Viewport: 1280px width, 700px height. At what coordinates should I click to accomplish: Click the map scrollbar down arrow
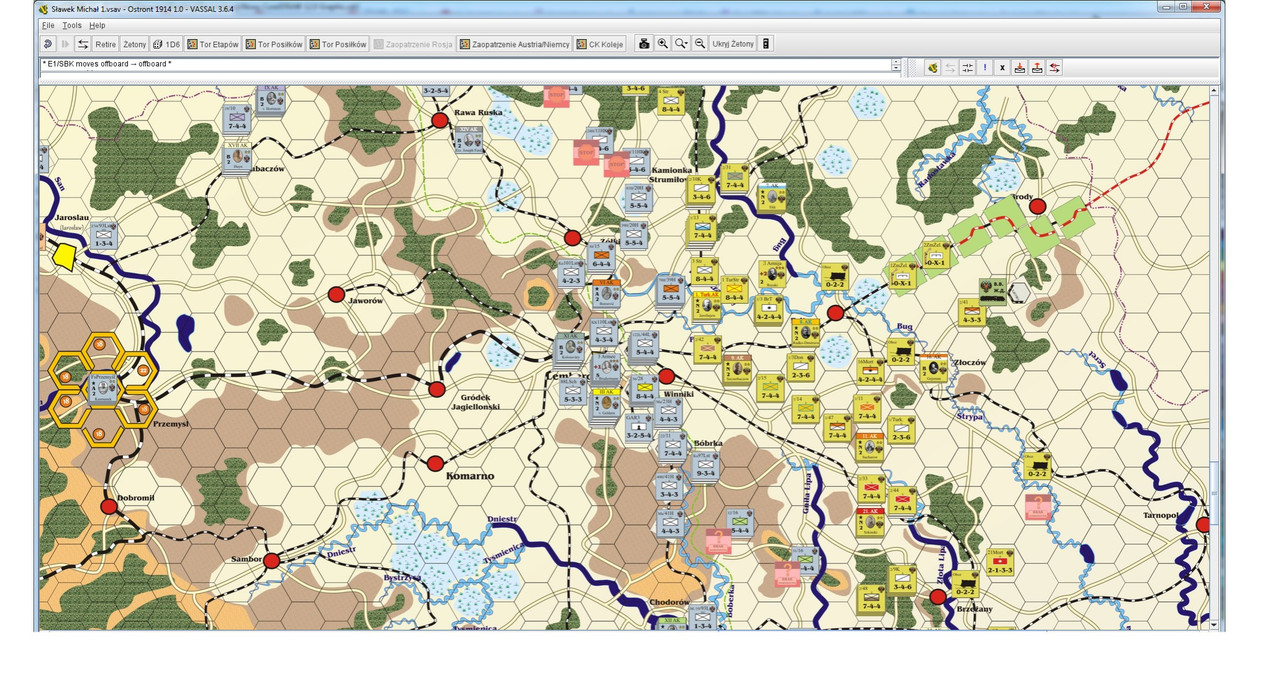pos(1215,624)
